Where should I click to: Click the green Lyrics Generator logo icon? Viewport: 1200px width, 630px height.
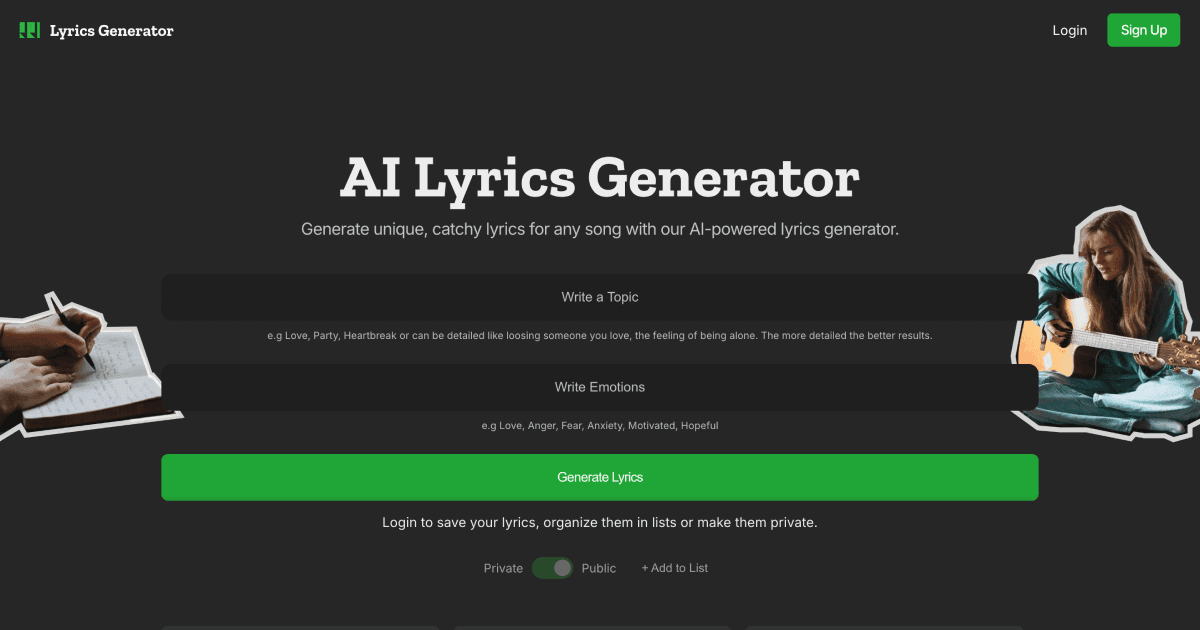pyautogui.click(x=29, y=30)
